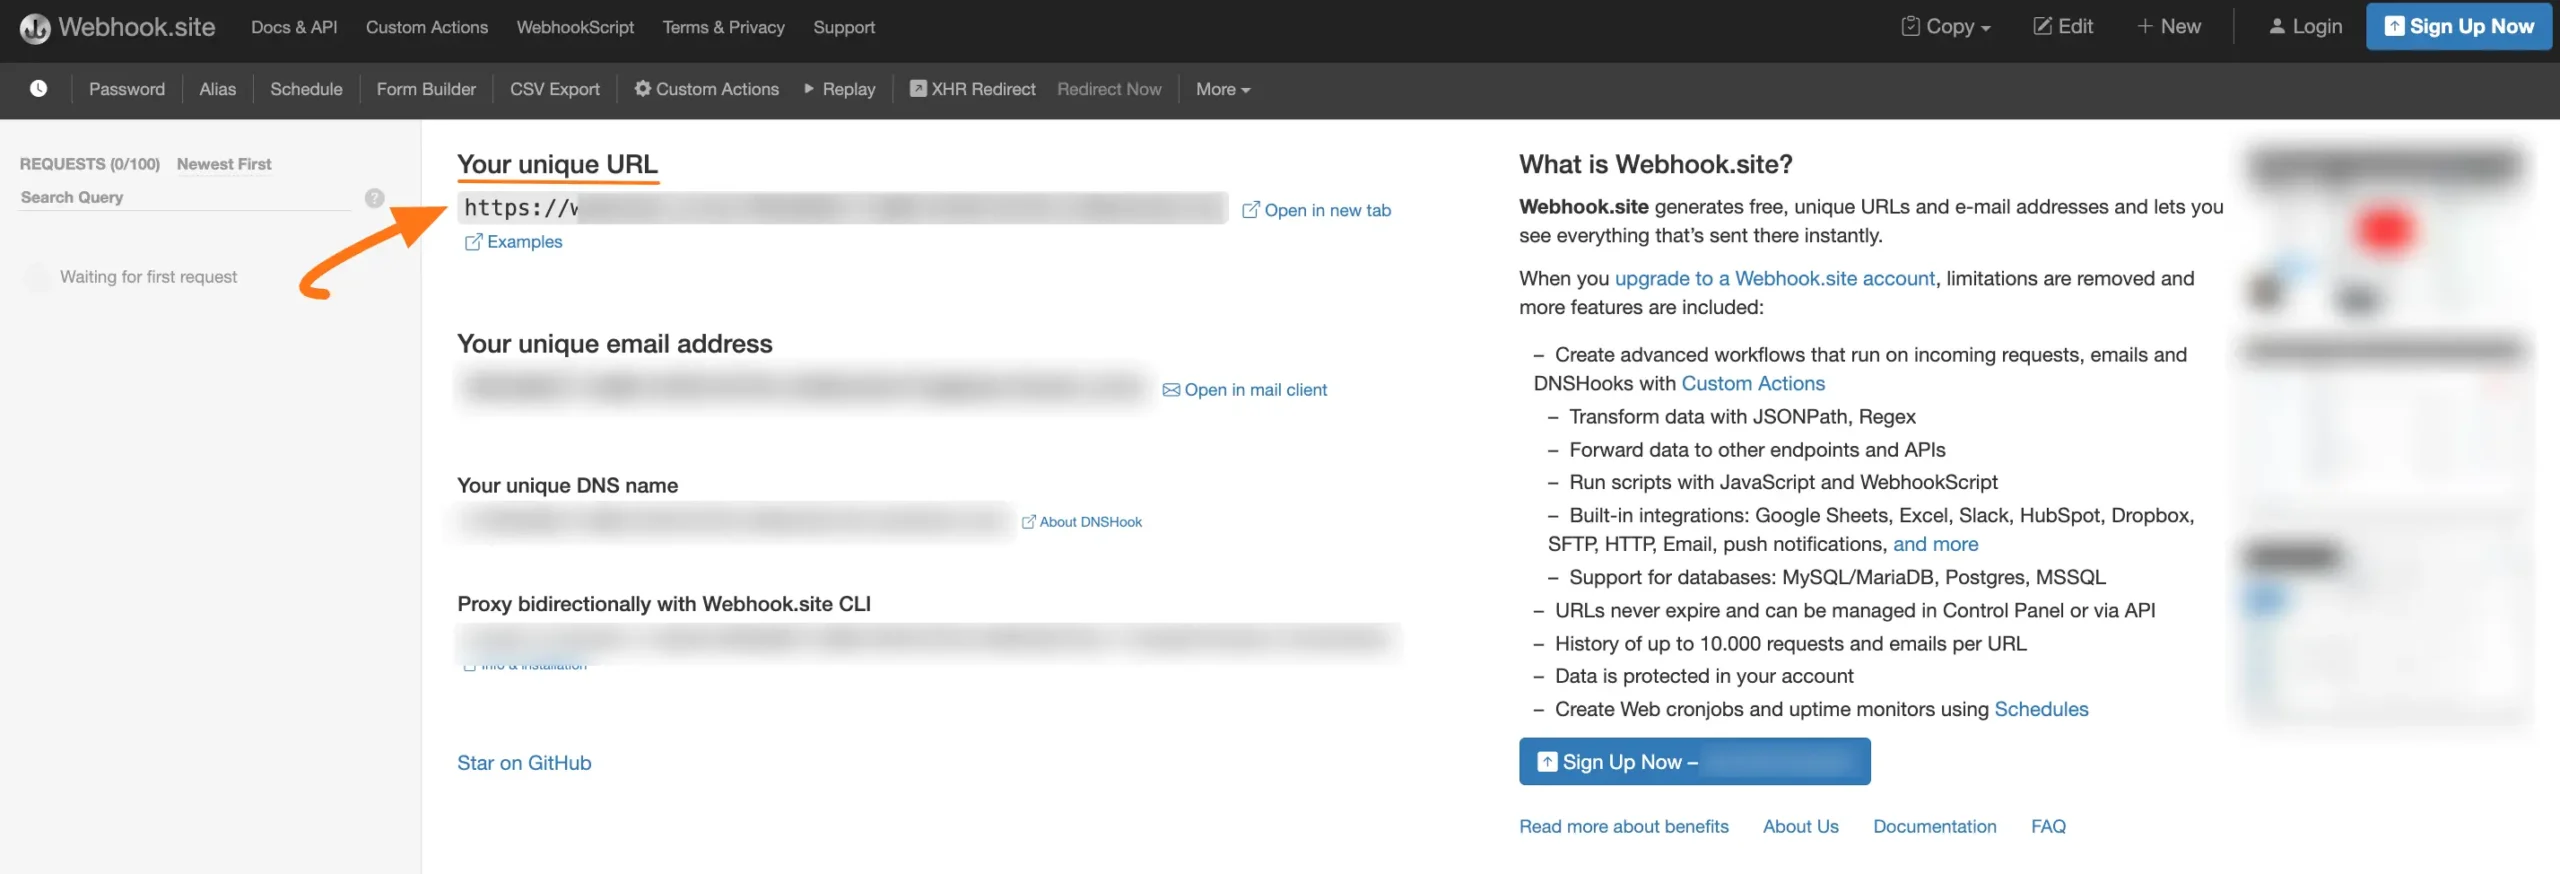2560x874 pixels.
Task: Toggle Newest First sort order
Action: coord(224,164)
